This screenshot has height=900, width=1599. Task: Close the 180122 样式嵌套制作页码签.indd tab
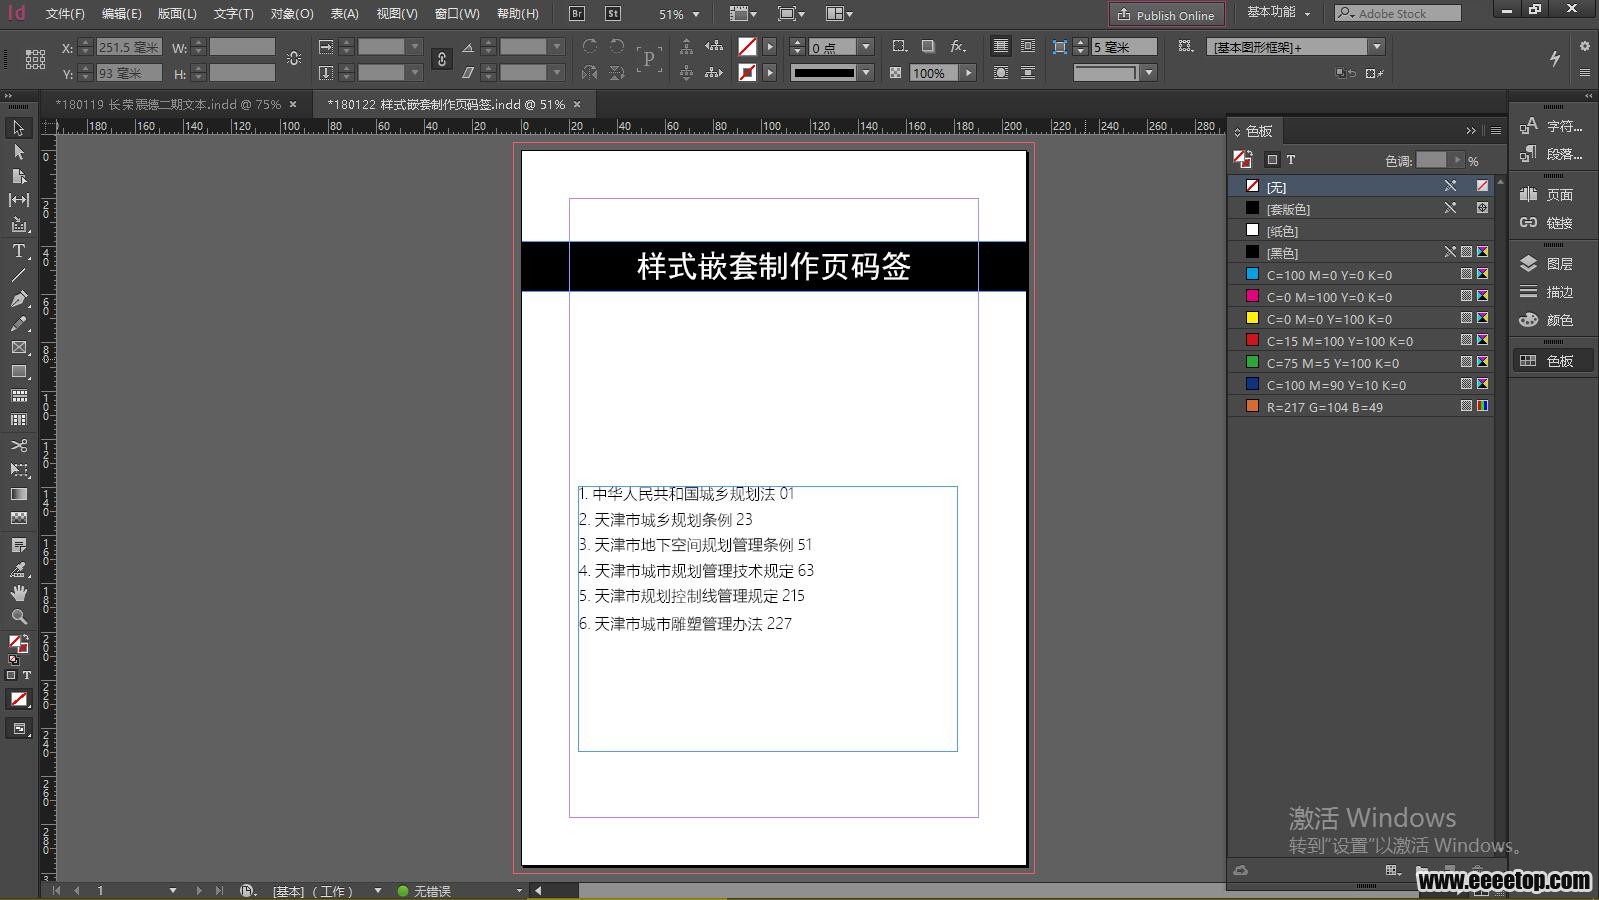tap(577, 104)
